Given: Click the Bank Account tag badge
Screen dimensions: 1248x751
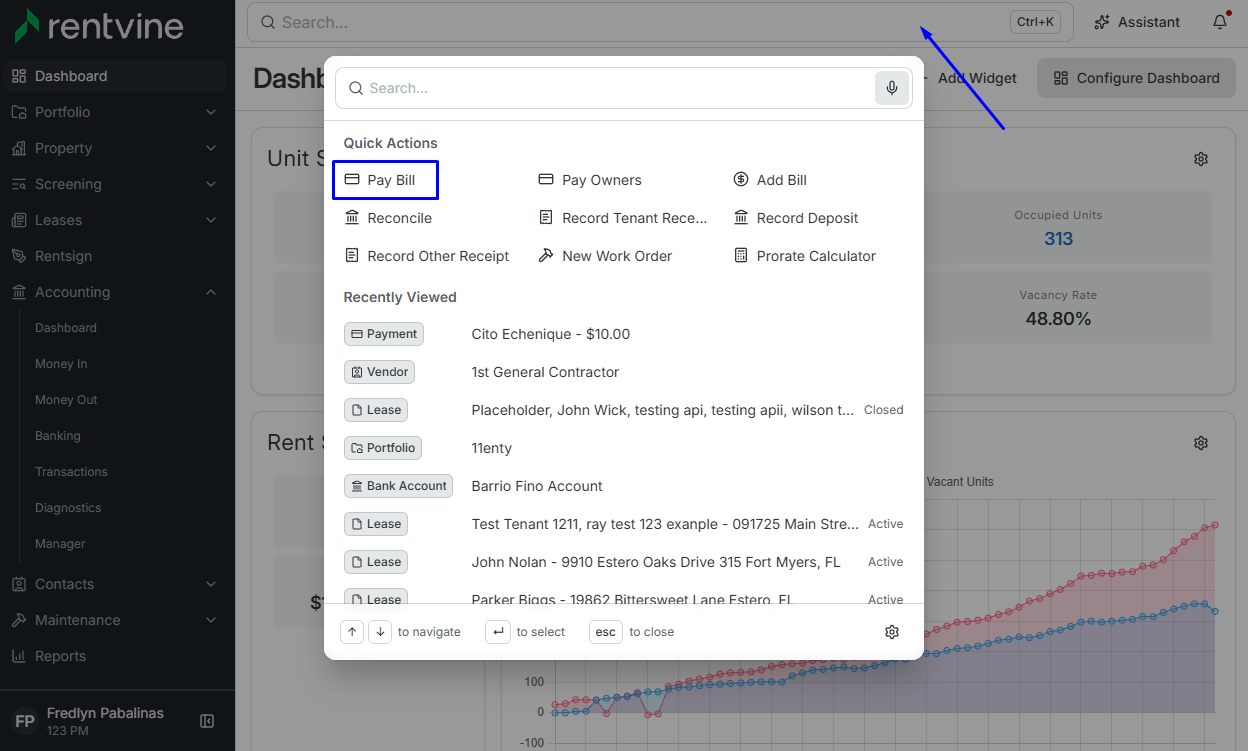Looking at the screenshot, I should tap(398, 486).
